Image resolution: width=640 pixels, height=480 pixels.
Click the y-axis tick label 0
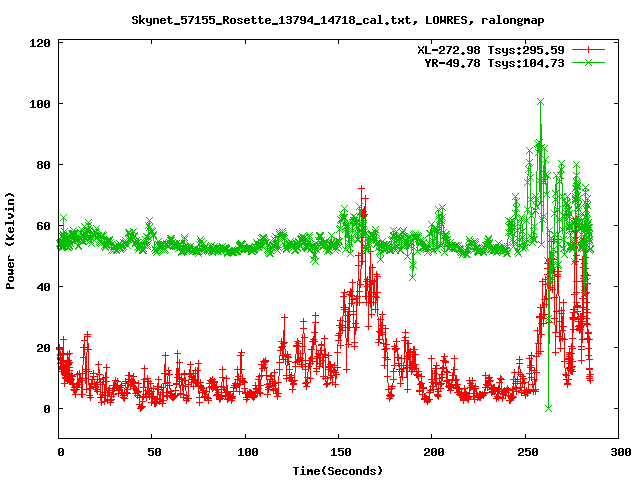tap(47, 409)
